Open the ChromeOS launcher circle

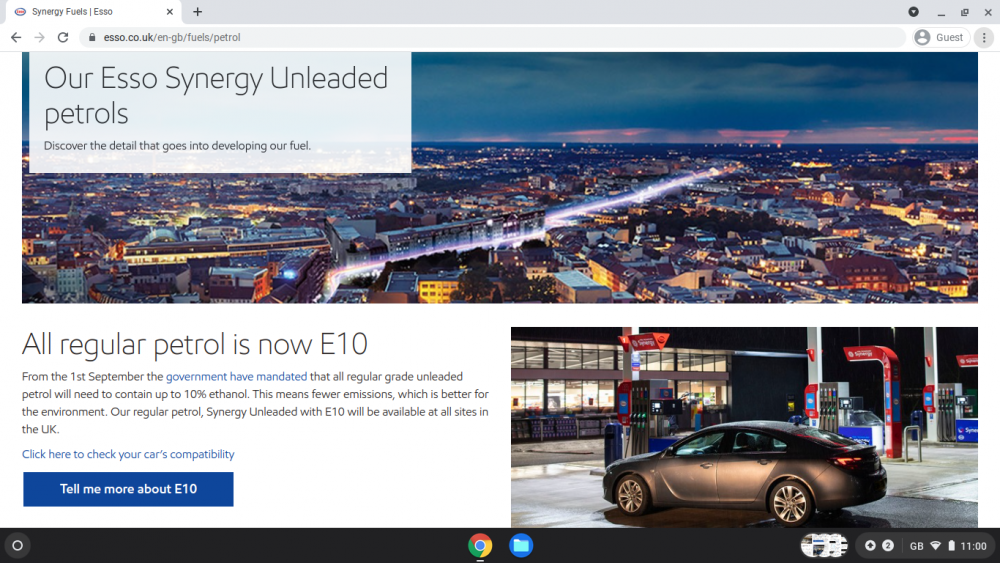[18, 546]
